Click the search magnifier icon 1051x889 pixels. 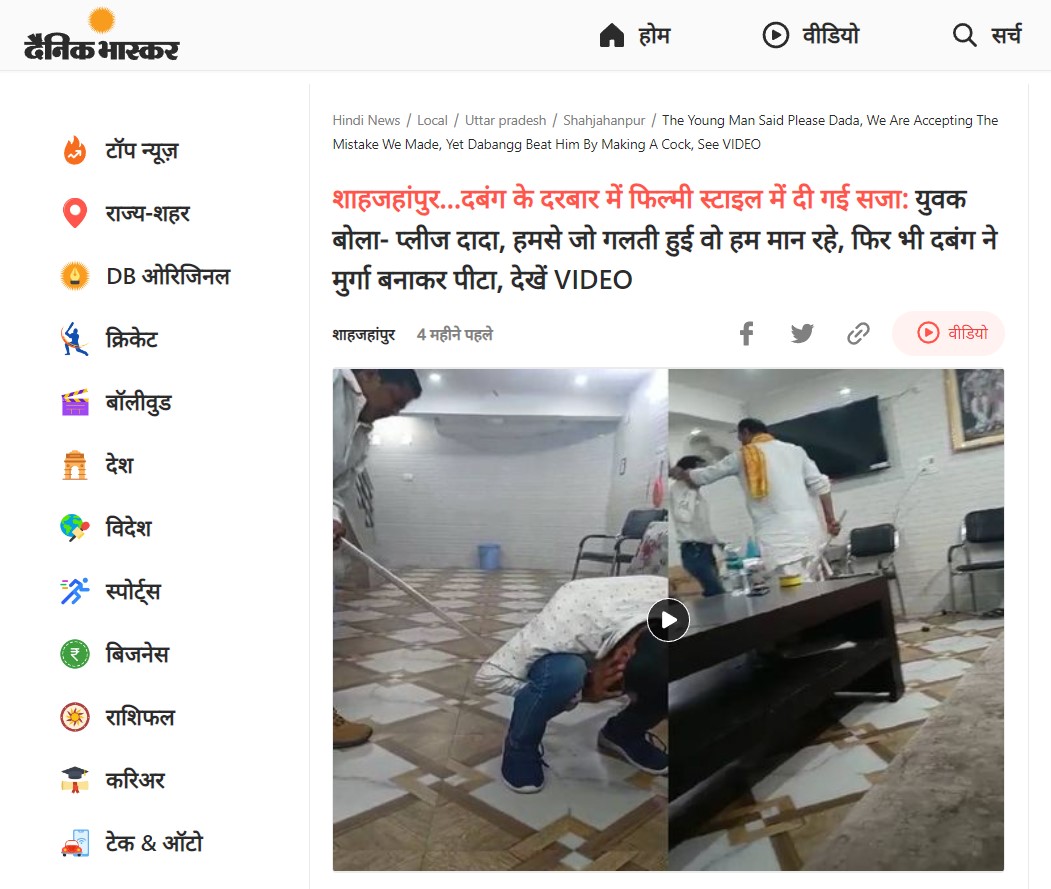coord(964,35)
